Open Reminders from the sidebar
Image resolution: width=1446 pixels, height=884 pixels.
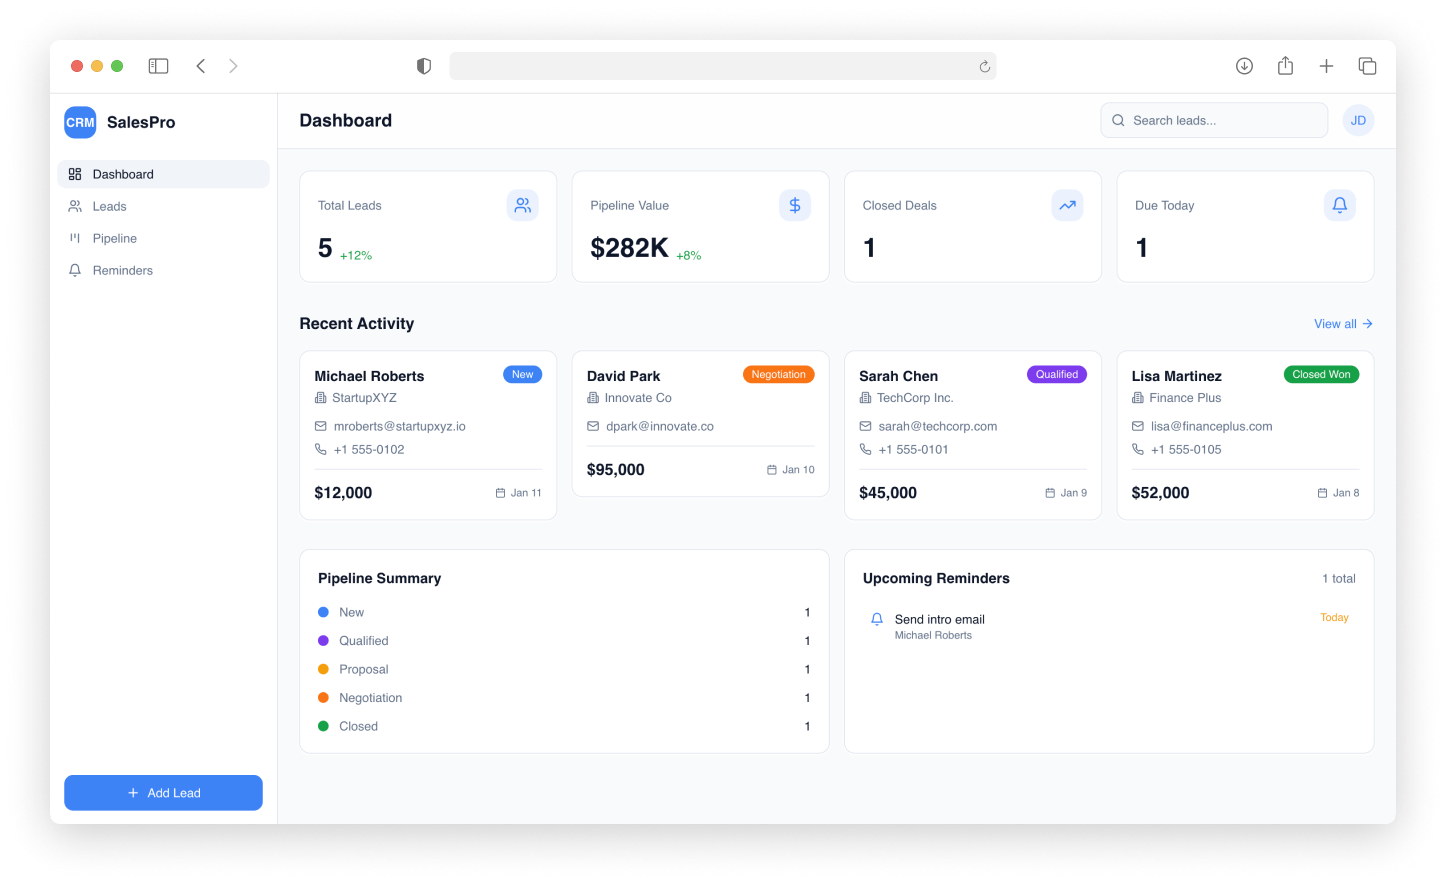(x=122, y=270)
